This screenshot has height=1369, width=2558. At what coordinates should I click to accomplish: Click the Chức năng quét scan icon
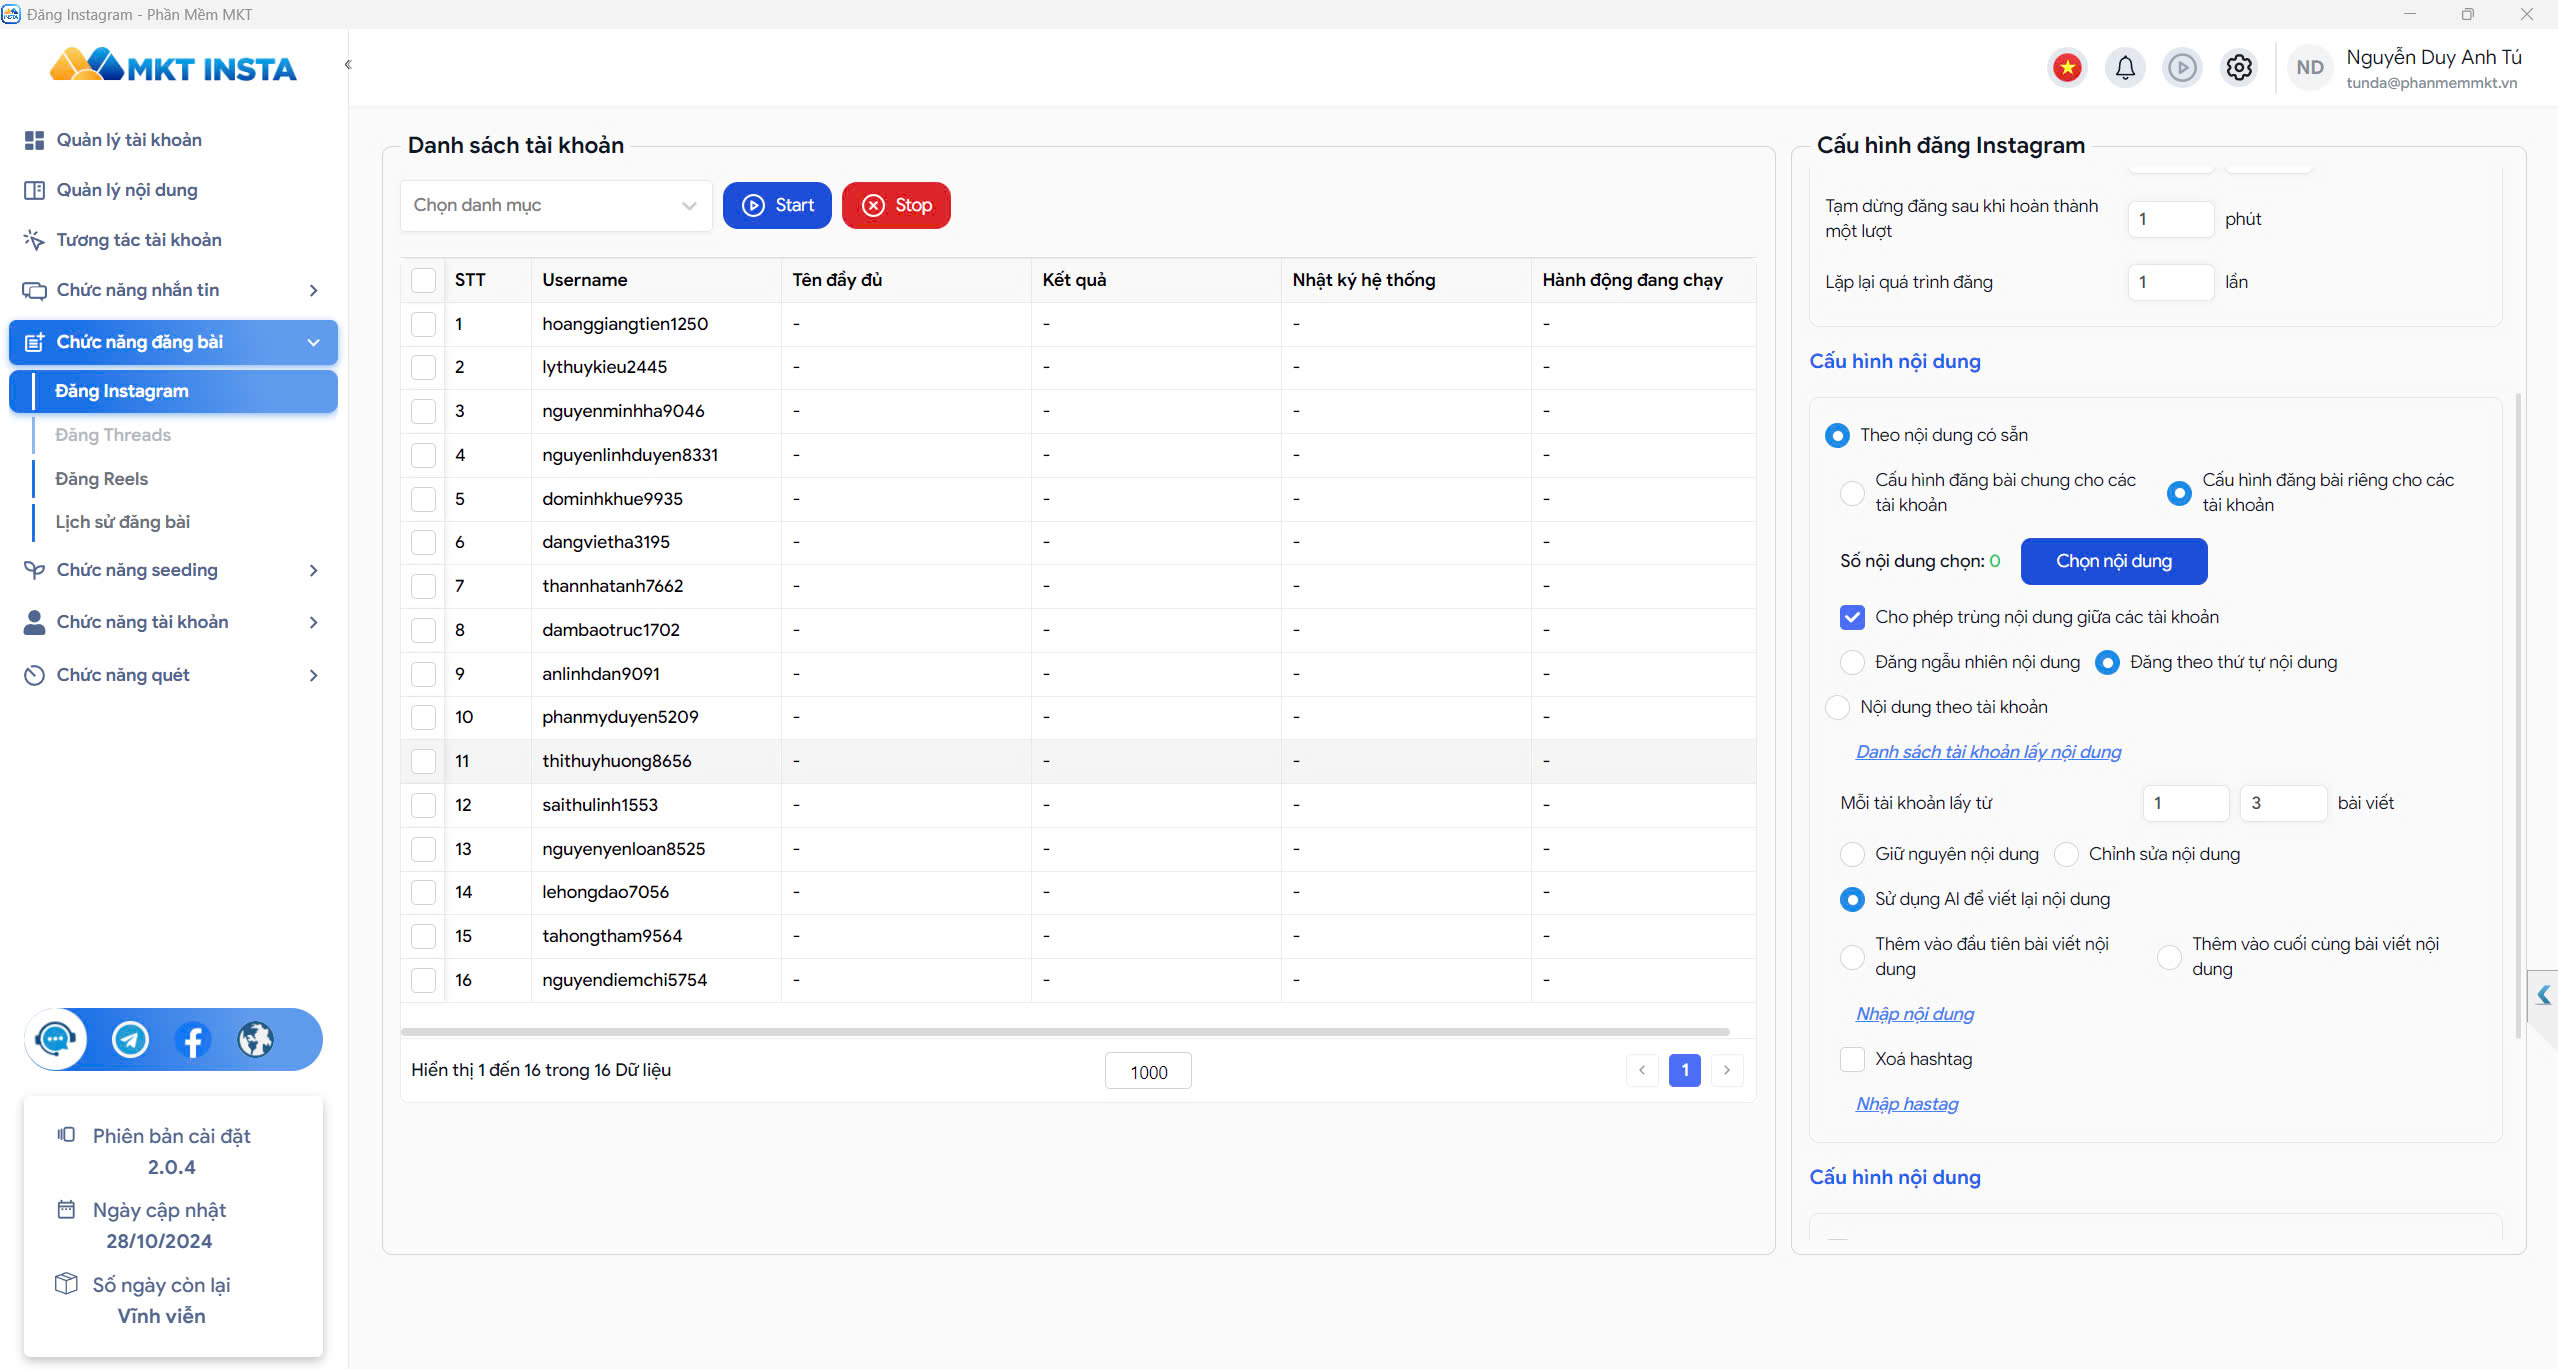click(34, 675)
